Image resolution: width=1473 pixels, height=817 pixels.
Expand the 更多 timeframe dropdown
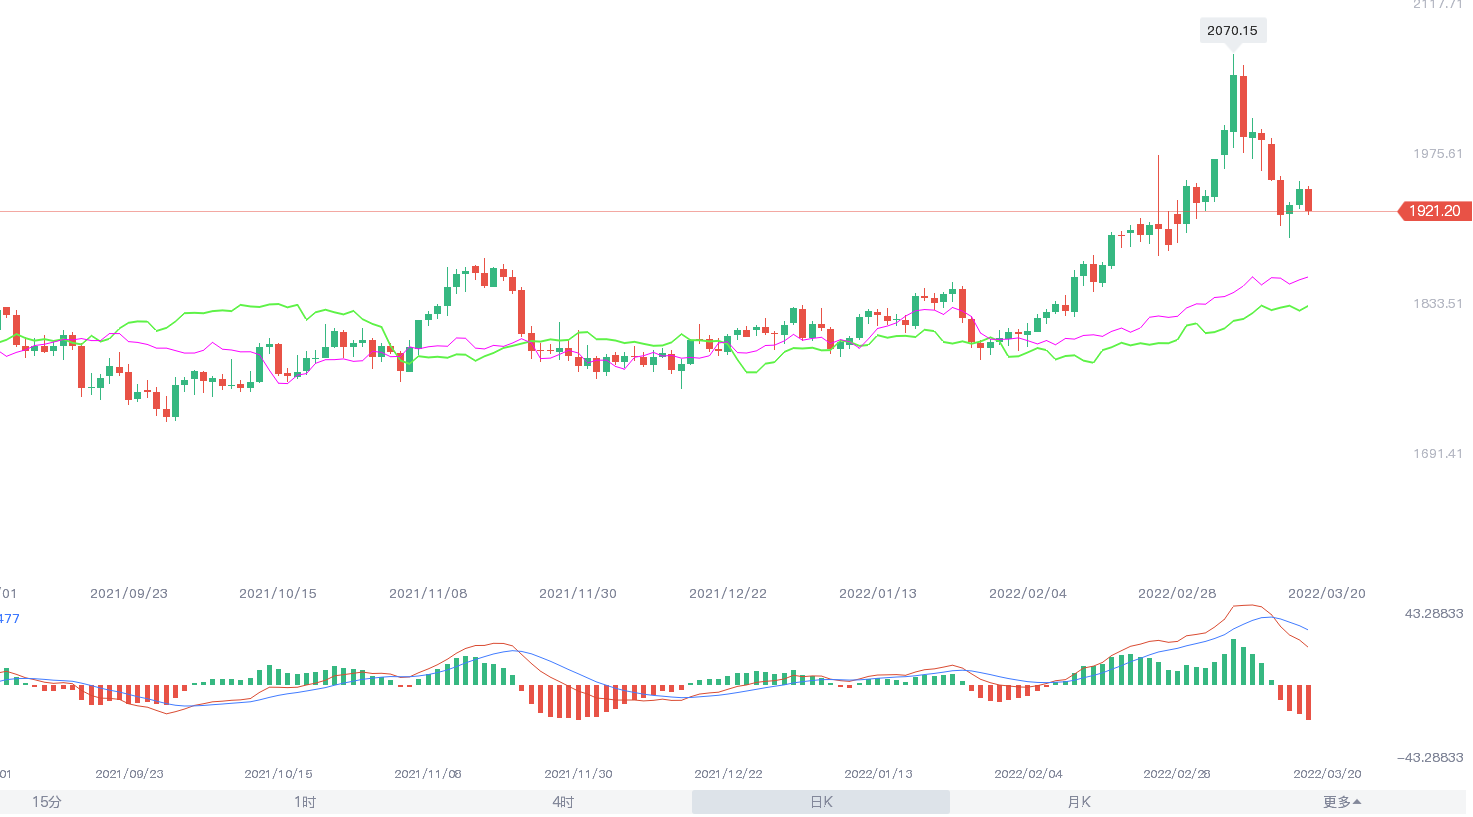click(1342, 802)
